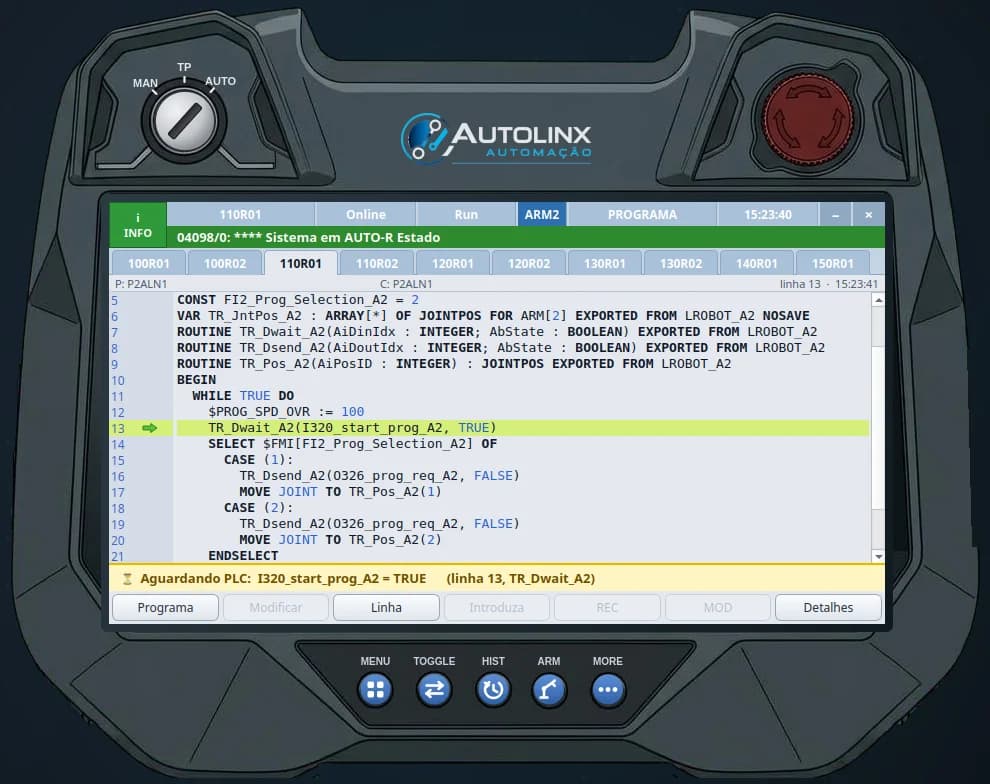The width and height of the screenshot is (990, 784).
Task: Go to the 130R01 tab
Action: click(x=605, y=263)
